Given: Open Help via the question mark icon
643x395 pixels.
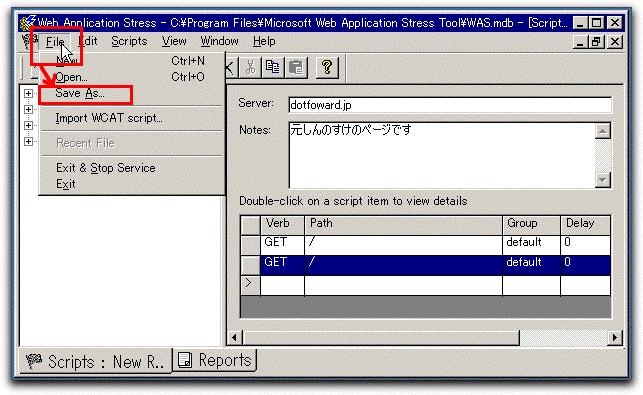Looking at the screenshot, I should click(x=327, y=67).
